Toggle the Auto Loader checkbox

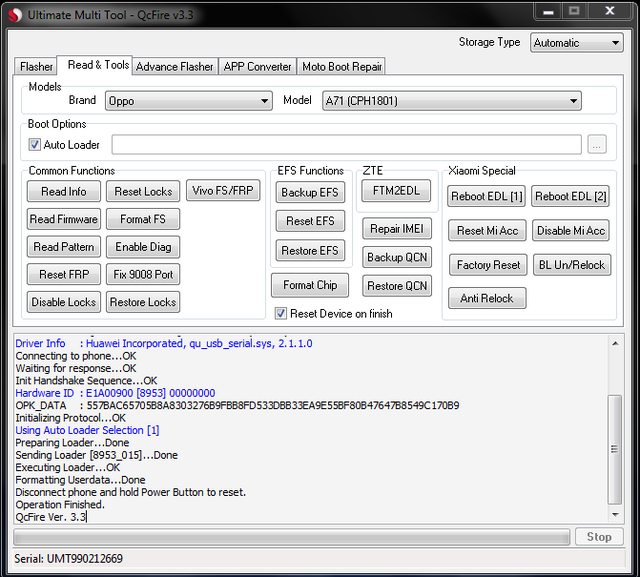click(35, 144)
